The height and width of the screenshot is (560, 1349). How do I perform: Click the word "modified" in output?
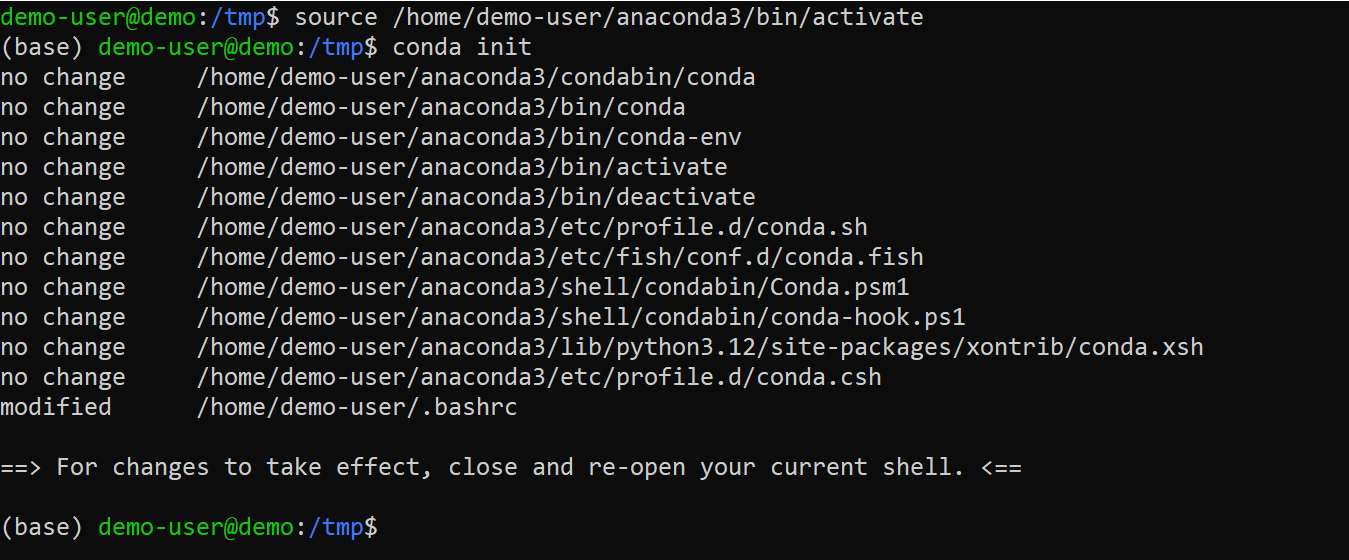[x=56, y=407]
